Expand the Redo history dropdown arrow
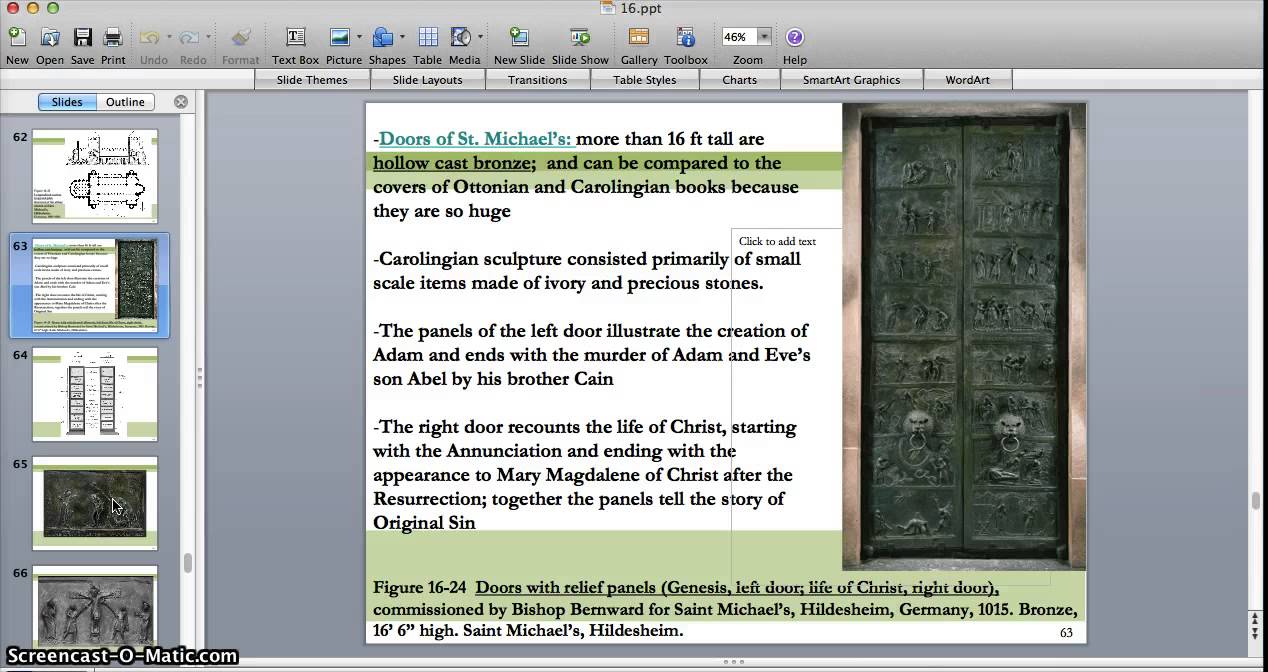The image size is (1268, 672). pyautogui.click(x=208, y=37)
